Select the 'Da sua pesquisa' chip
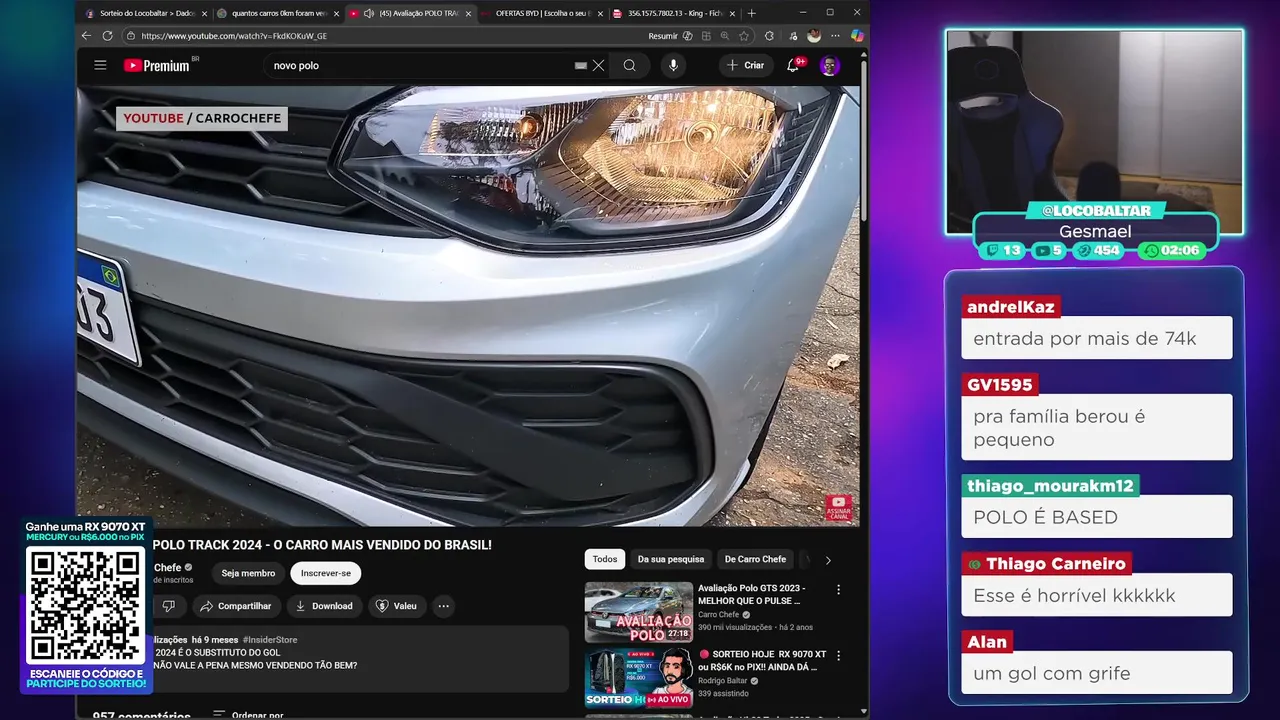The width and height of the screenshot is (1280, 720). click(x=671, y=559)
